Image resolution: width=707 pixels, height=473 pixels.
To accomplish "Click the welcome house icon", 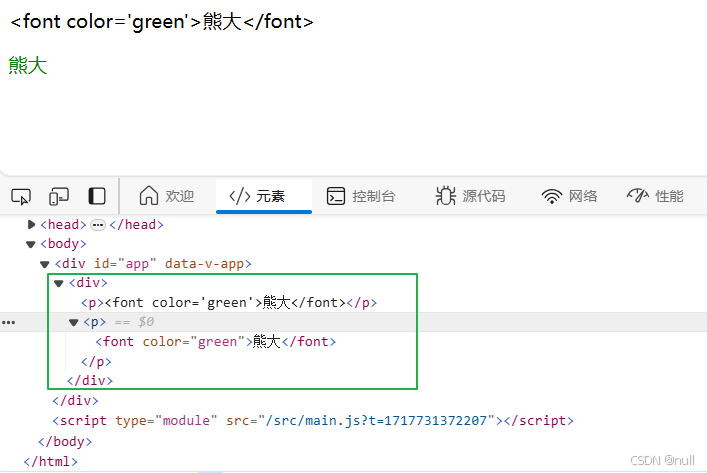I will [149, 196].
